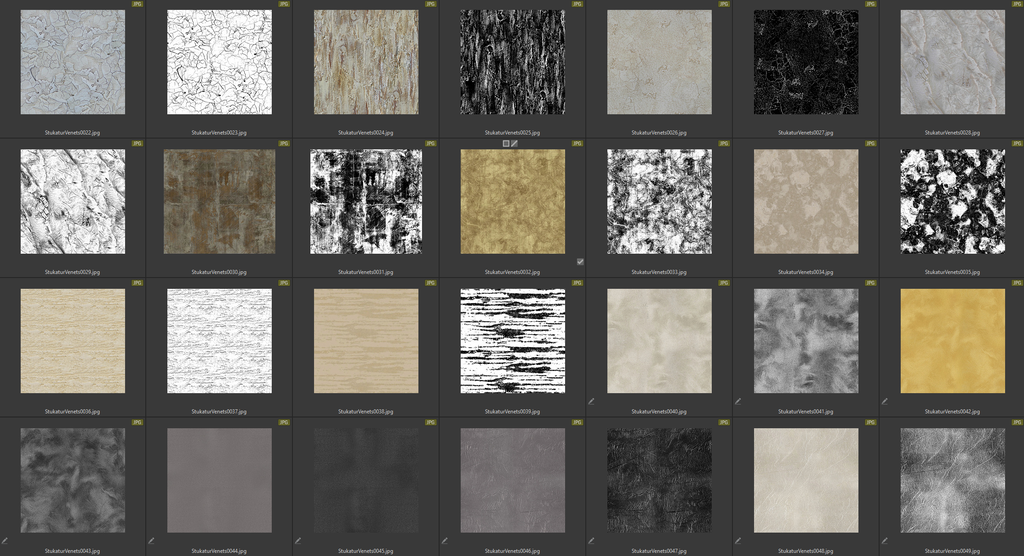Click pencil icon beside StukaturVenets0044 thumbnail
This screenshot has height=556, width=1024.
152,541
